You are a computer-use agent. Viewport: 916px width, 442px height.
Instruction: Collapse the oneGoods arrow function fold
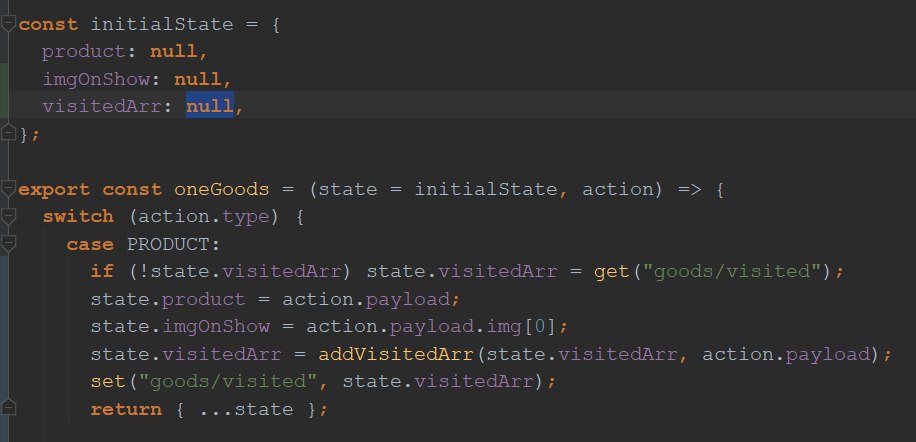pyautogui.click(x=8, y=189)
